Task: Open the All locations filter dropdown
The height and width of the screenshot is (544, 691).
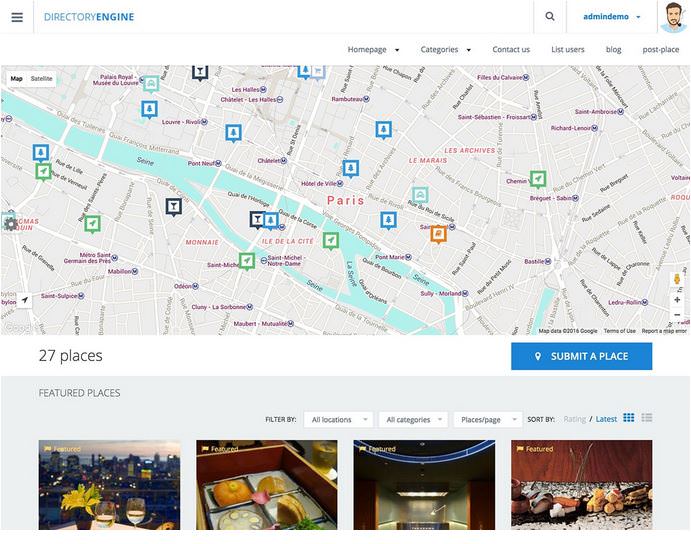Action: [x=338, y=420]
